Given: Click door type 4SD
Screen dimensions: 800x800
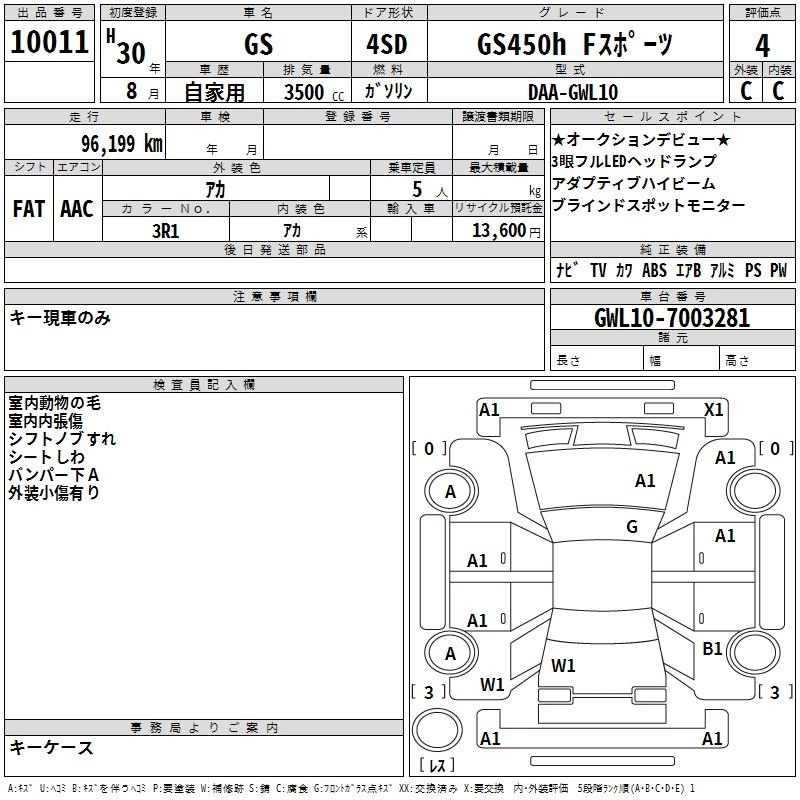Looking at the screenshot, I should 387,44.
